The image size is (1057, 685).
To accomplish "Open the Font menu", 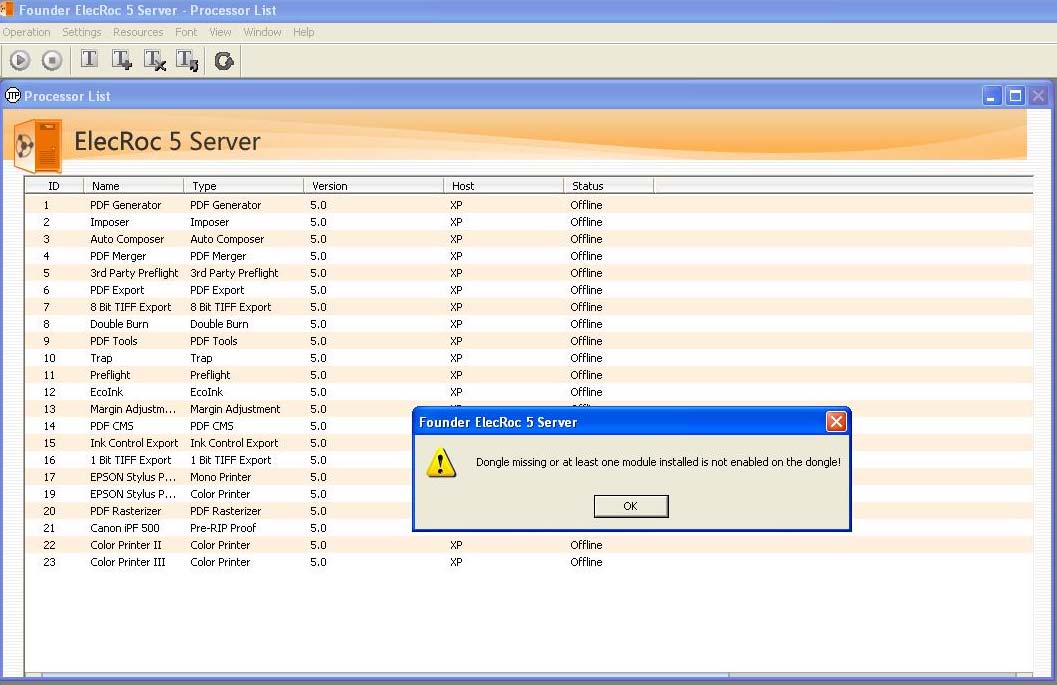I will click(x=186, y=32).
